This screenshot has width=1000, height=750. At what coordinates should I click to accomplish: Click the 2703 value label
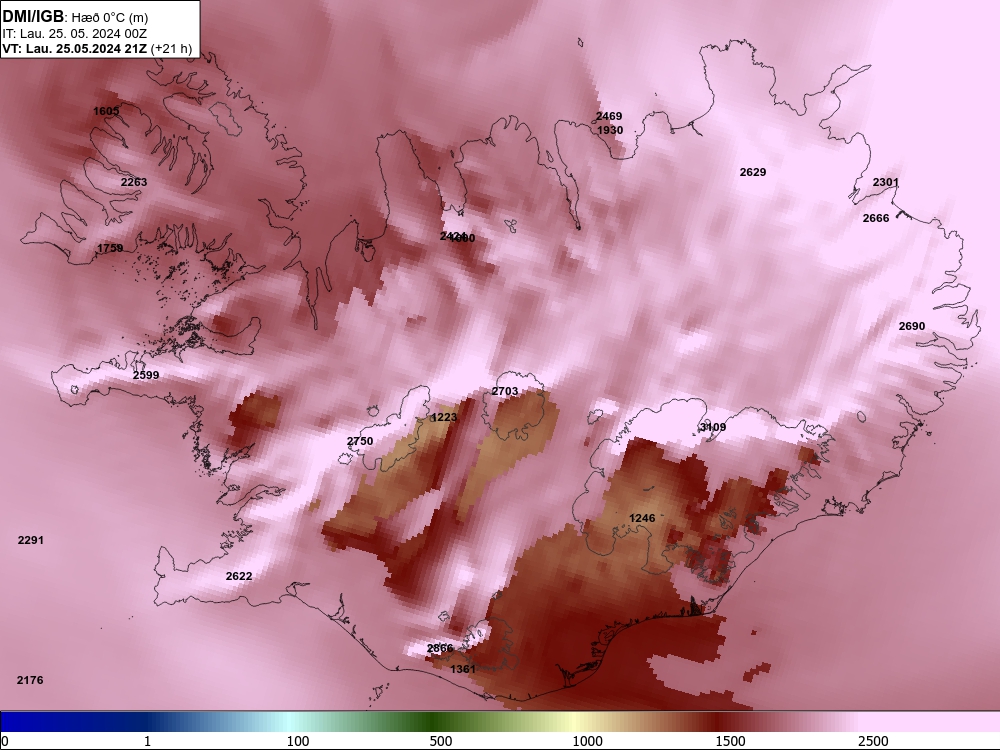click(x=504, y=391)
